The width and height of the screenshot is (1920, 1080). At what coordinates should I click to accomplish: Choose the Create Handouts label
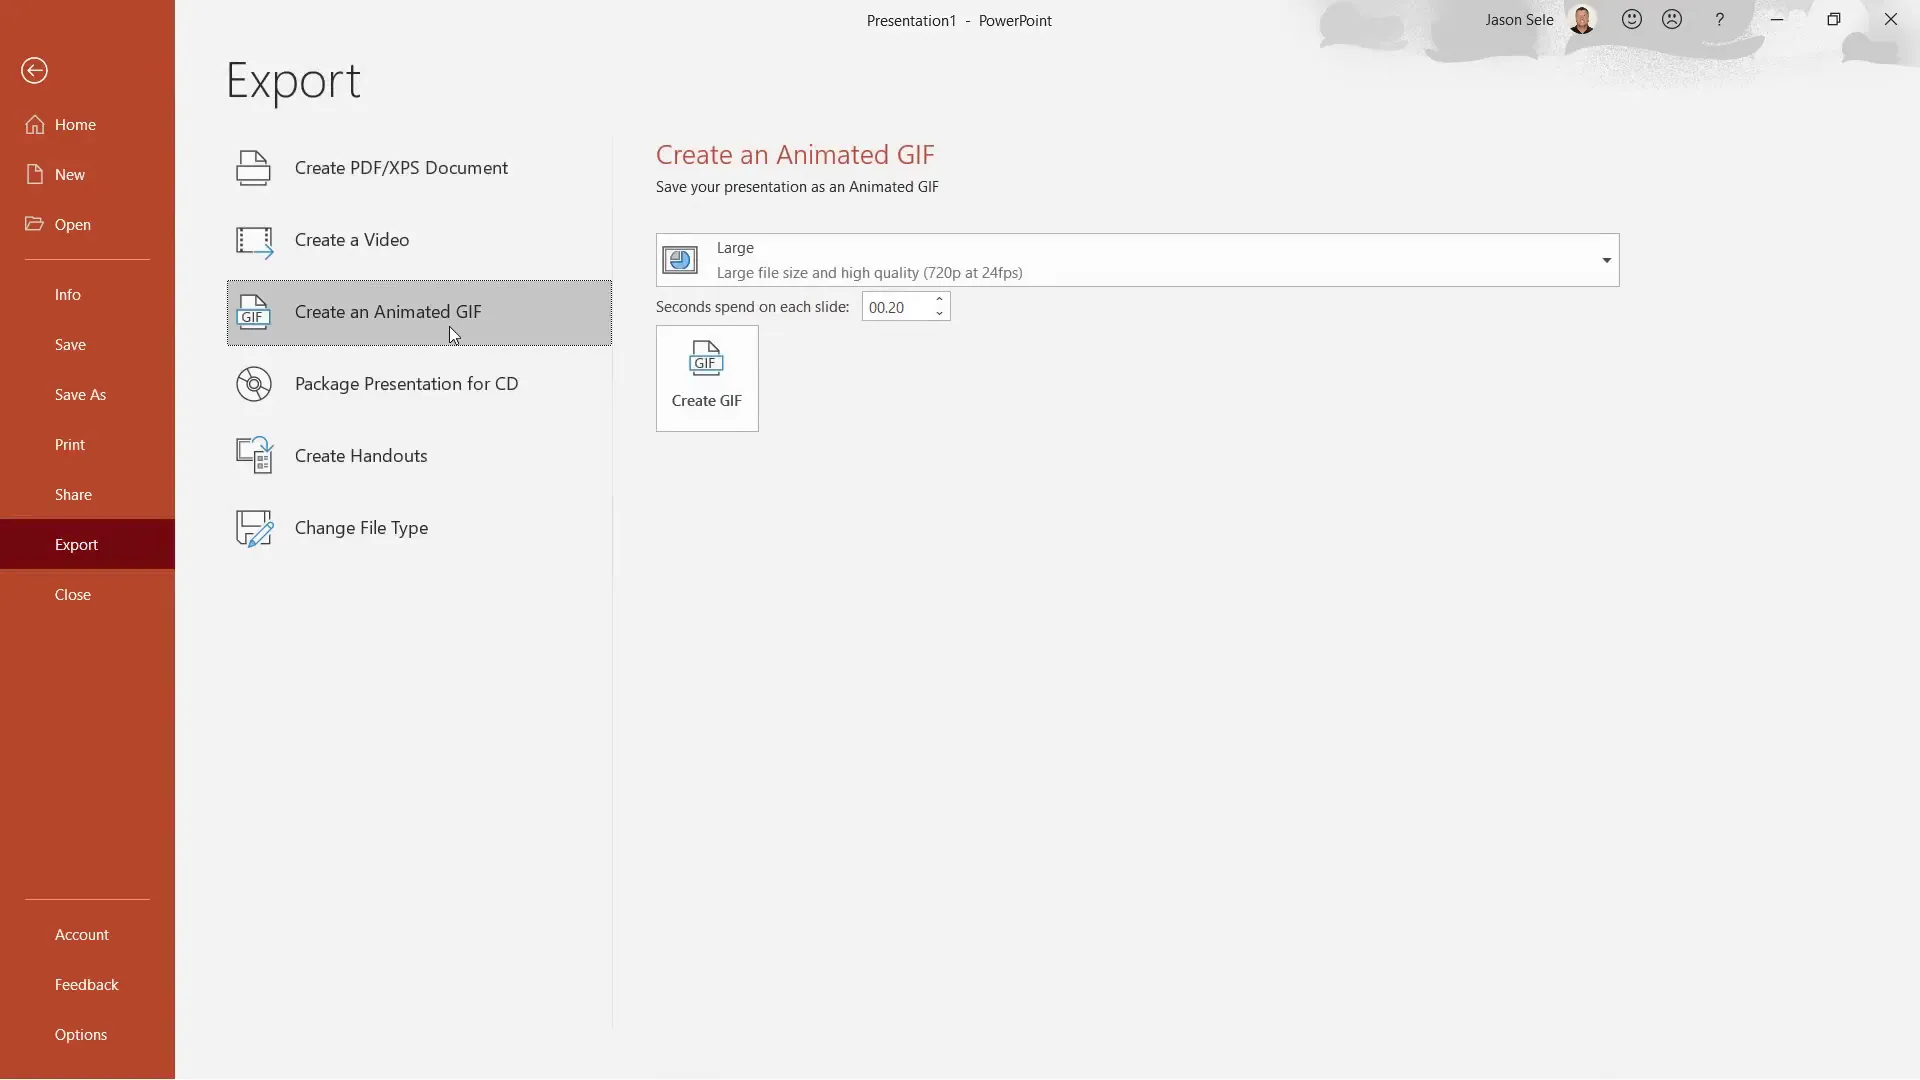point(361,456)
